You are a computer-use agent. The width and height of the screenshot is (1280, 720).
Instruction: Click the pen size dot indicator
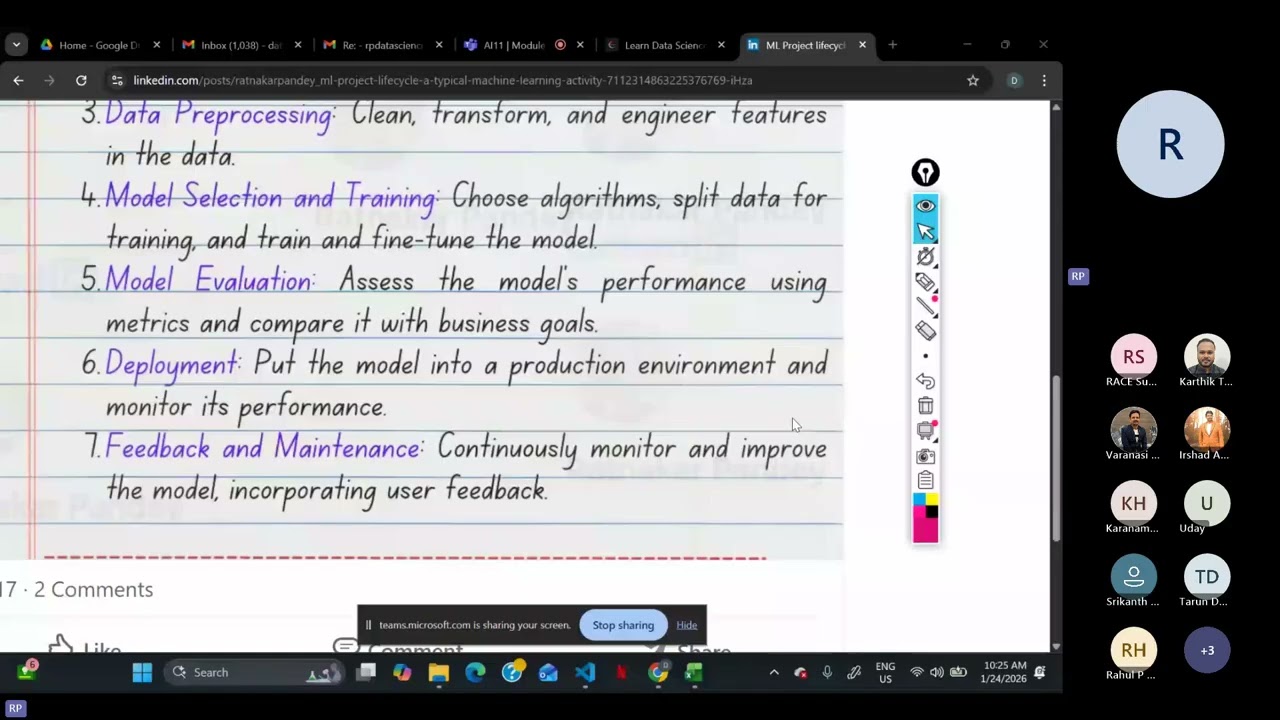point(925,356)
